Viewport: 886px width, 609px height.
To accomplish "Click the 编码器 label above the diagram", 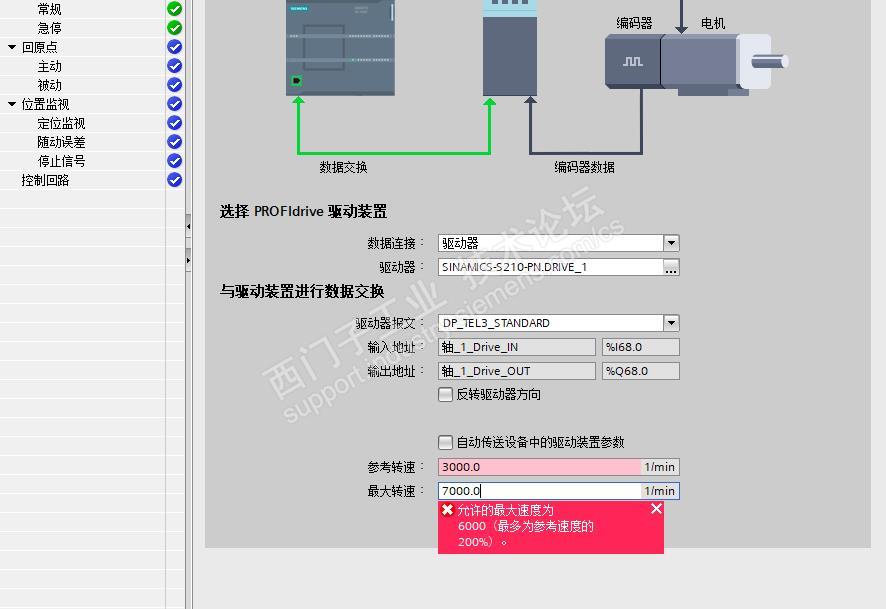I will [x=635, y=23].
